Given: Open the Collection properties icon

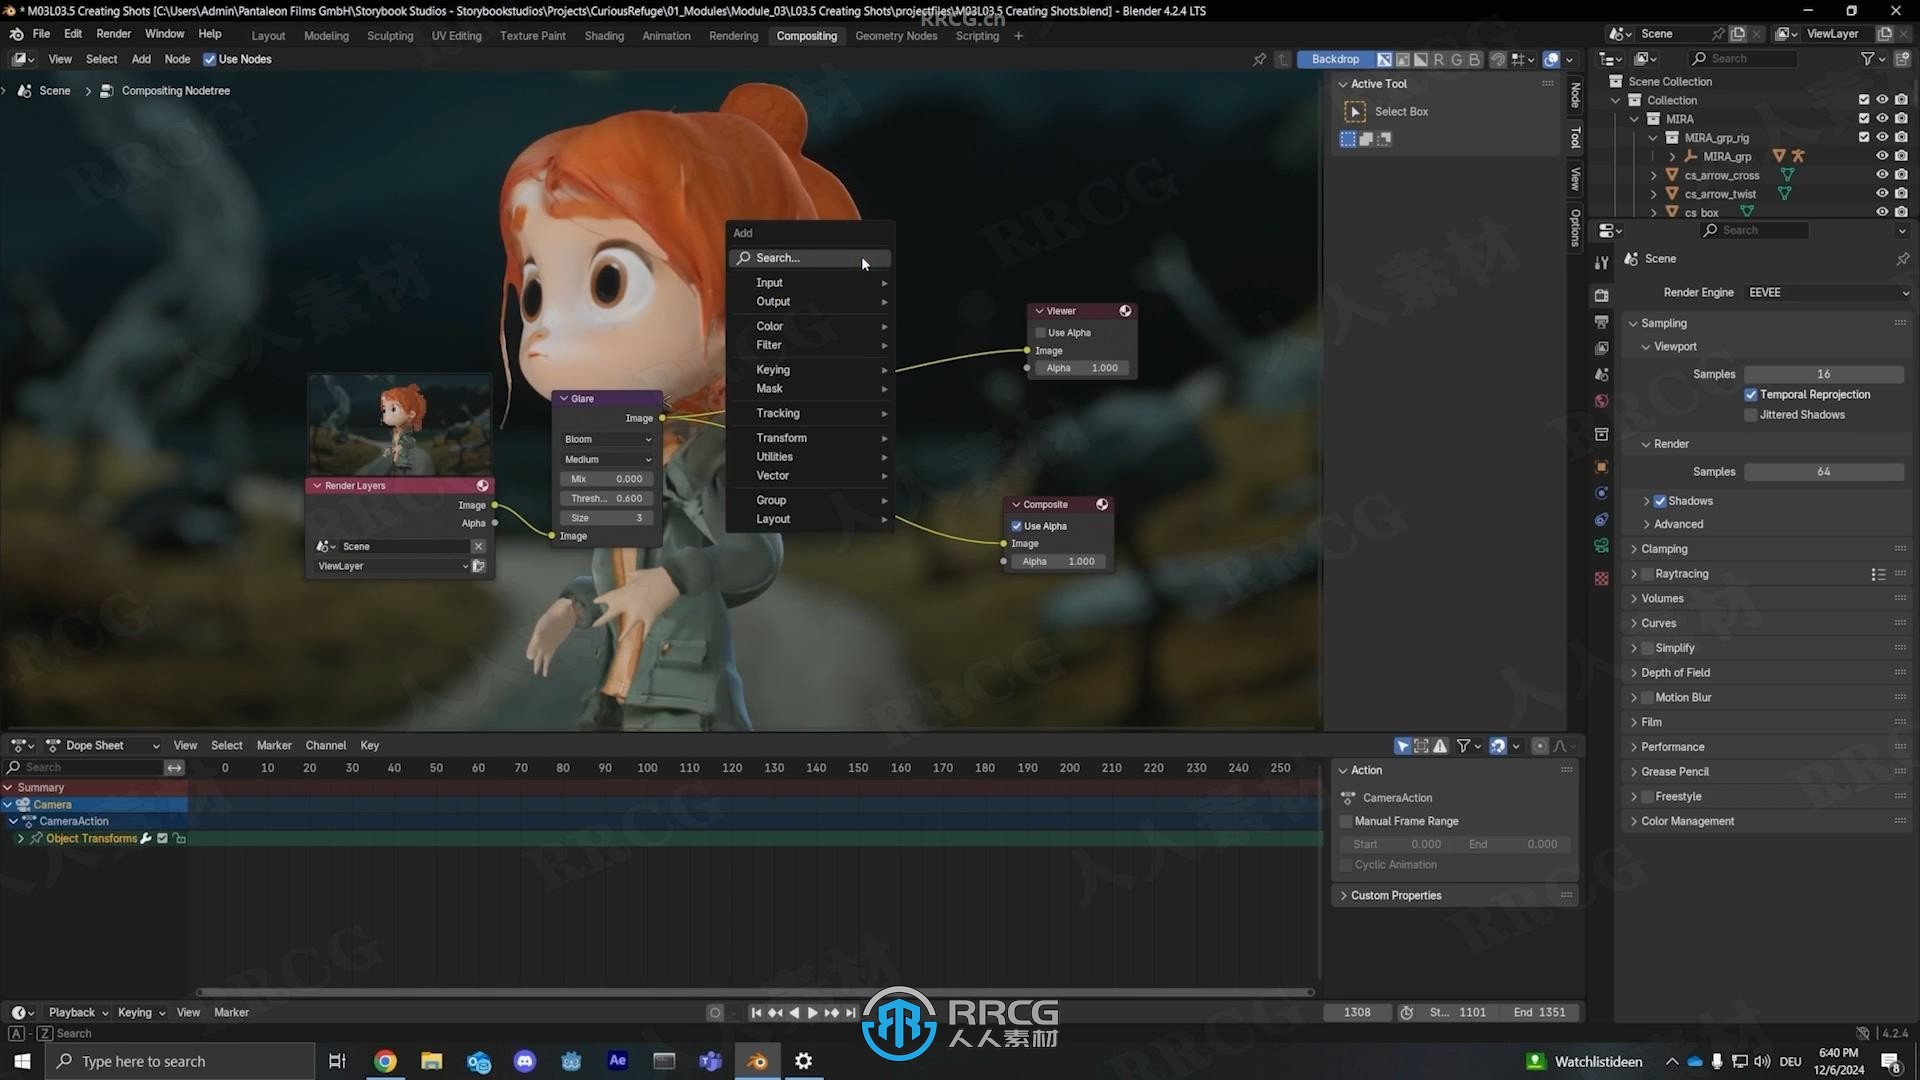Looking at the screenshot, I should coord(1601,434).
